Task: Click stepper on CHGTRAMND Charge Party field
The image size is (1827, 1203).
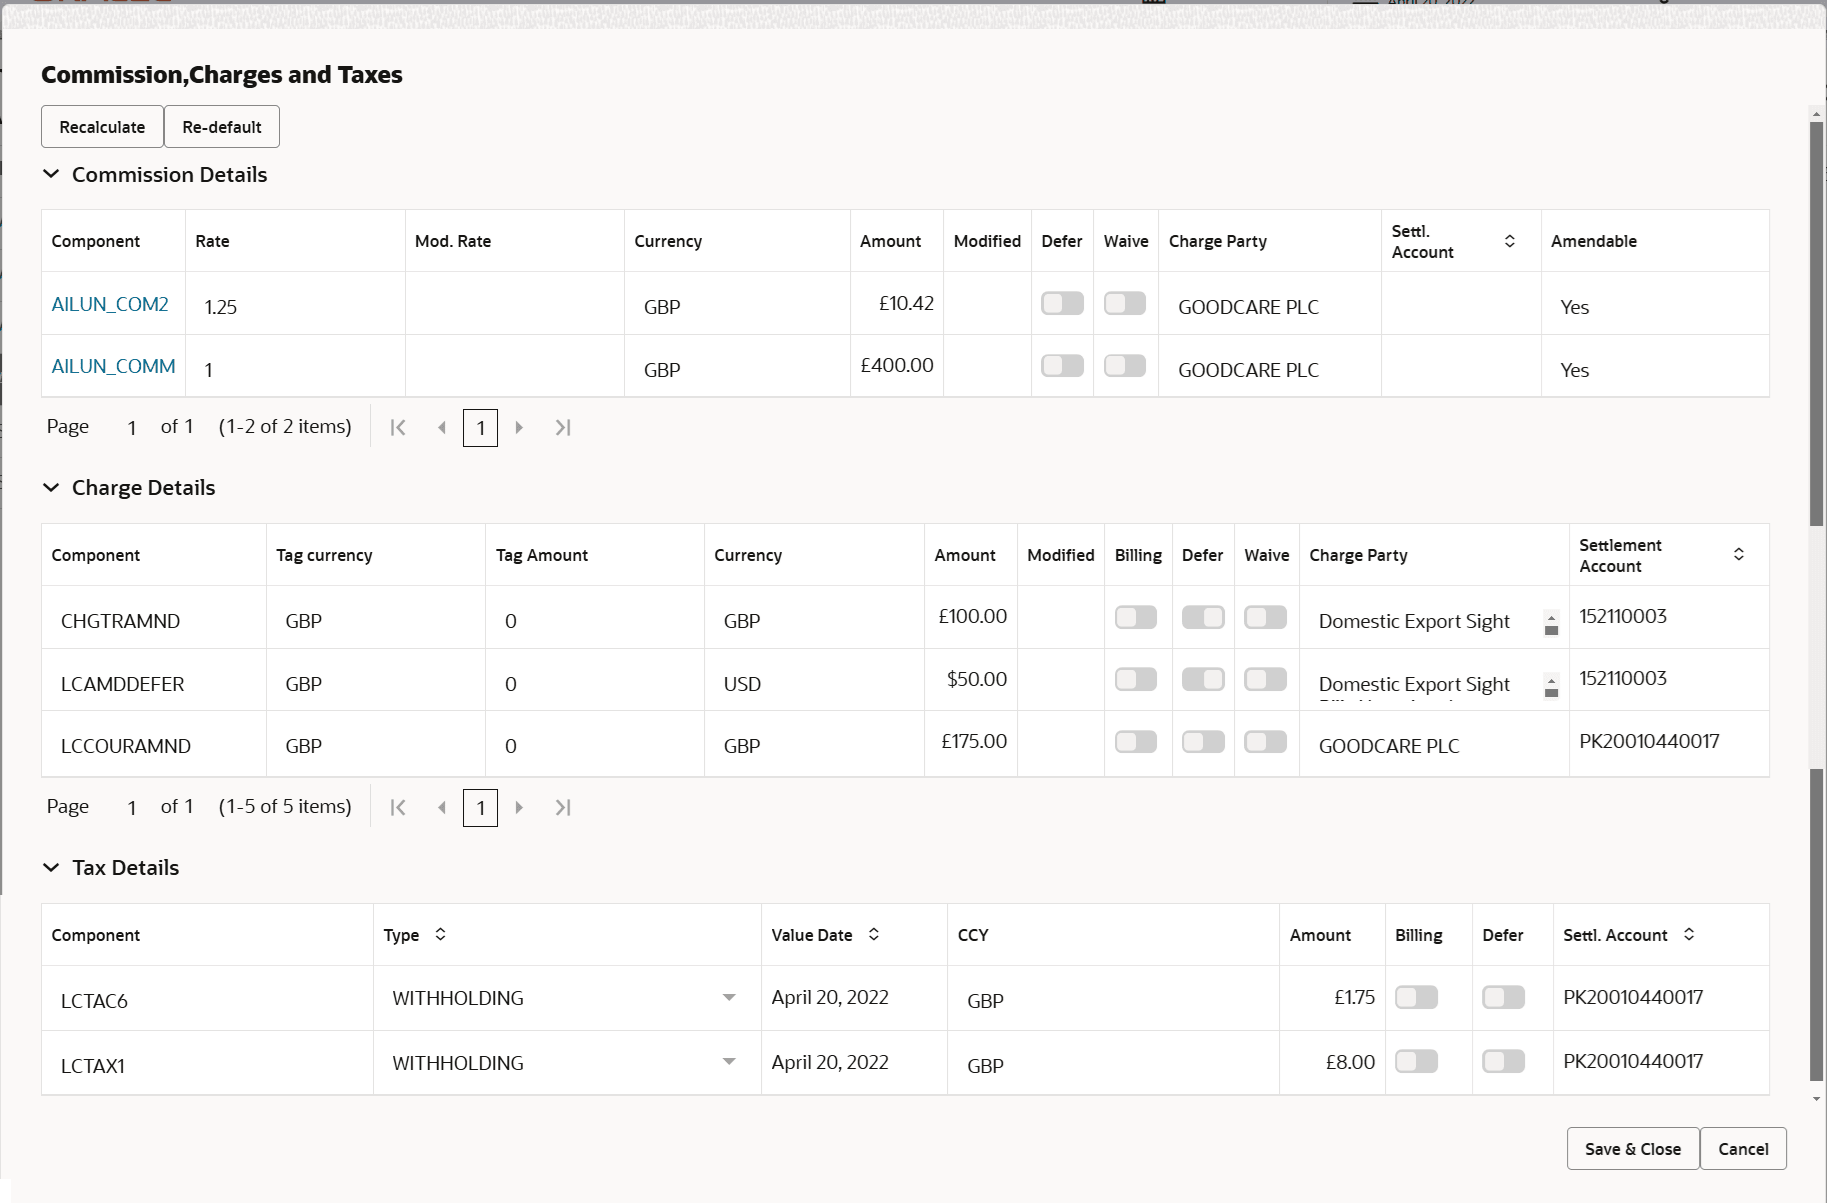Action: point(1550,621)
